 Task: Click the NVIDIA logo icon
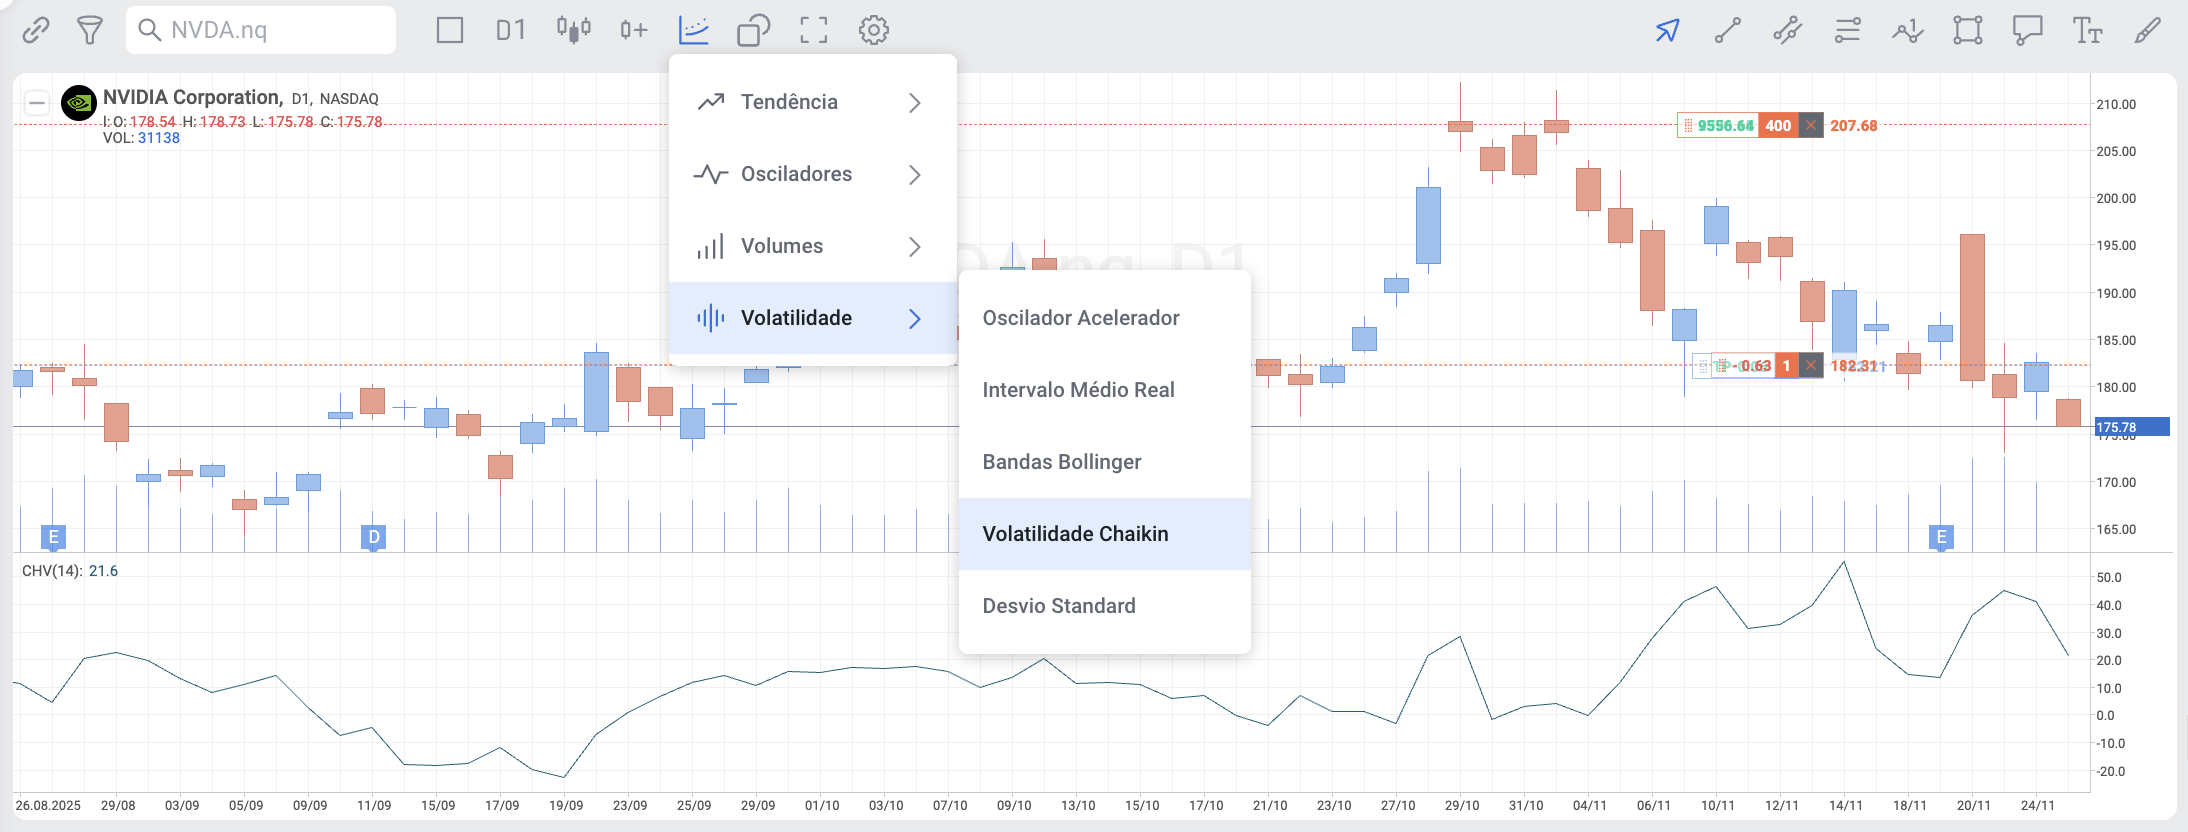pyautogui.click(x=79, y=102)
